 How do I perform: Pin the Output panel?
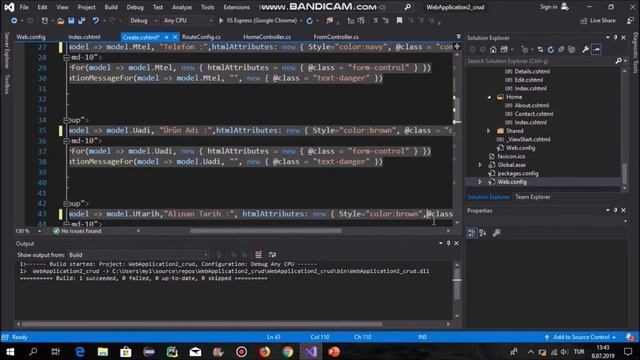pyautogui.click(x=448, y=243)
